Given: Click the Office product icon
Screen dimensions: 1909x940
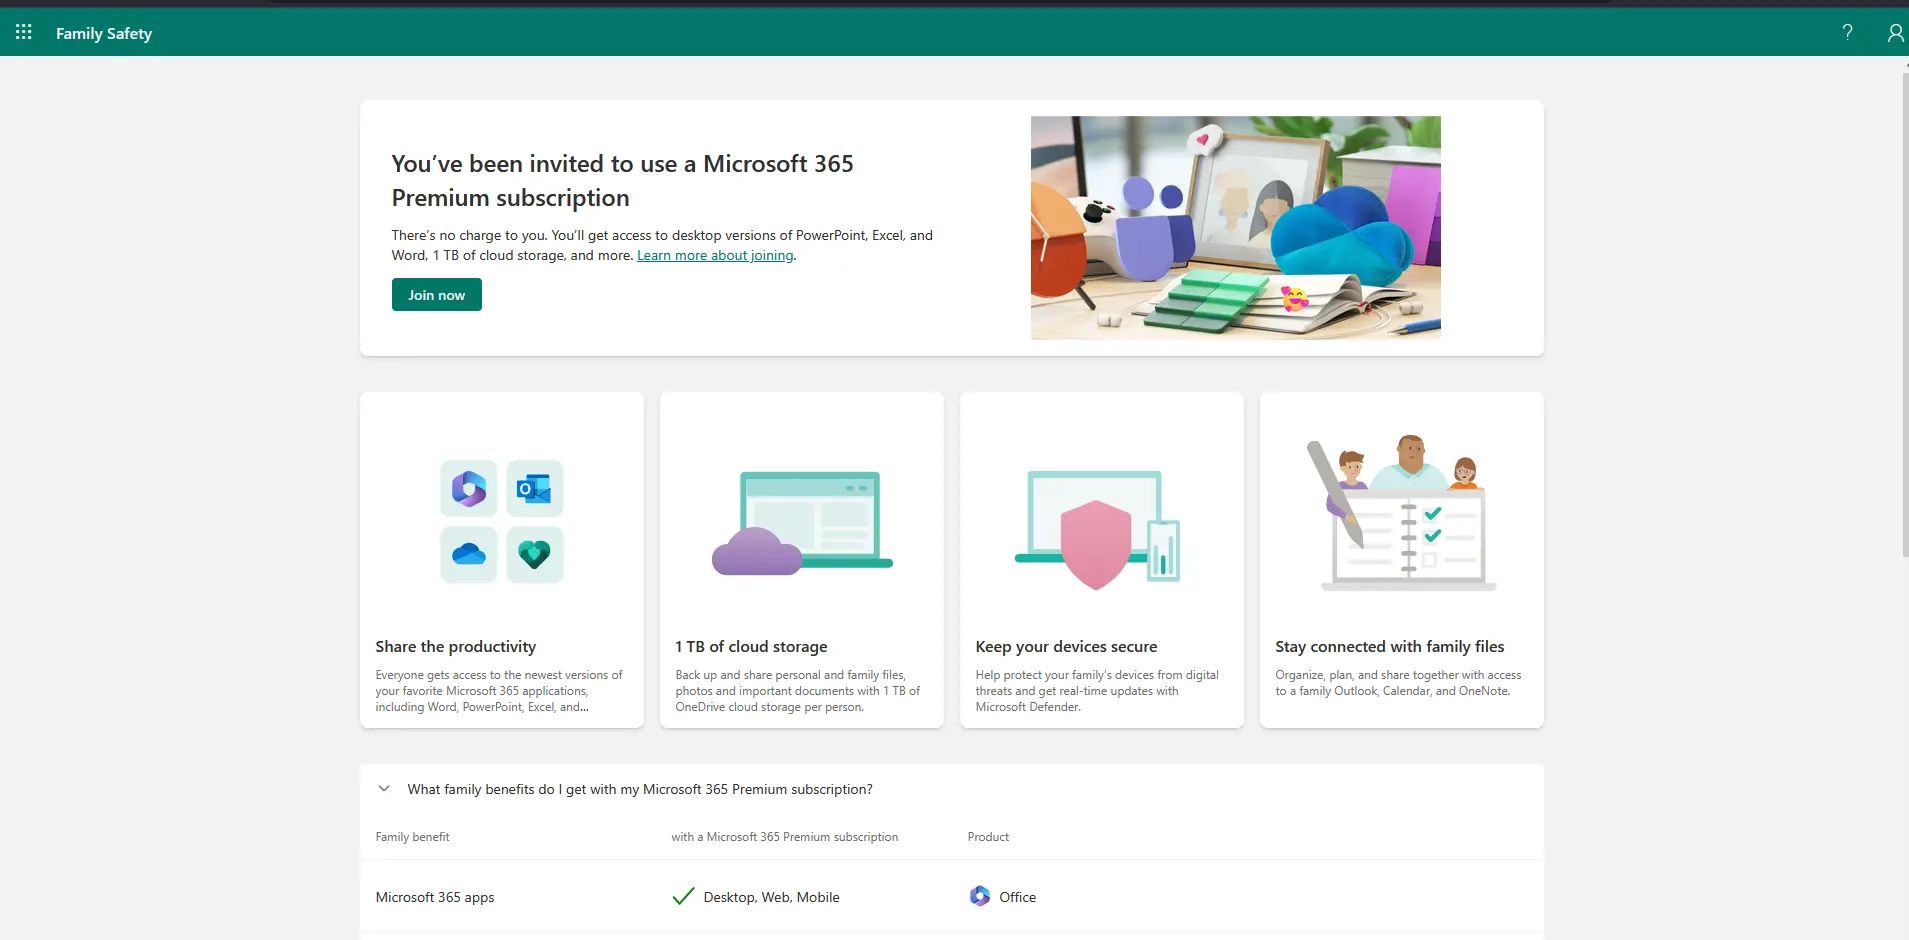Looking at the screenshot, I should pyautogui.click(x=980, y=896).
